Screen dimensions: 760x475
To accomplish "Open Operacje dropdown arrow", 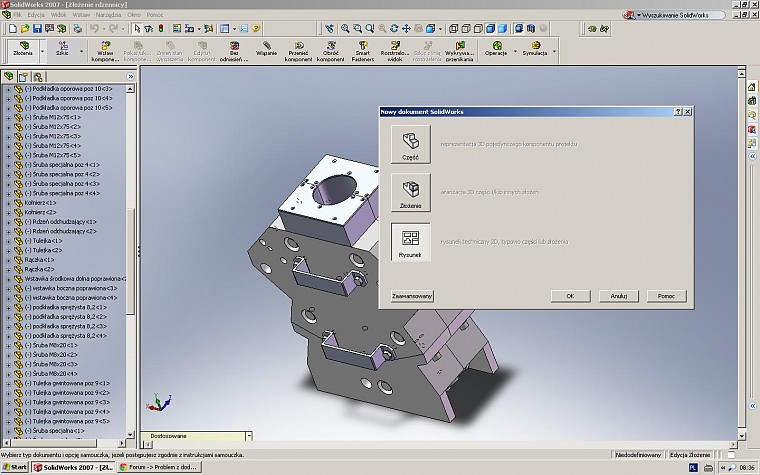I will point(515,51).
